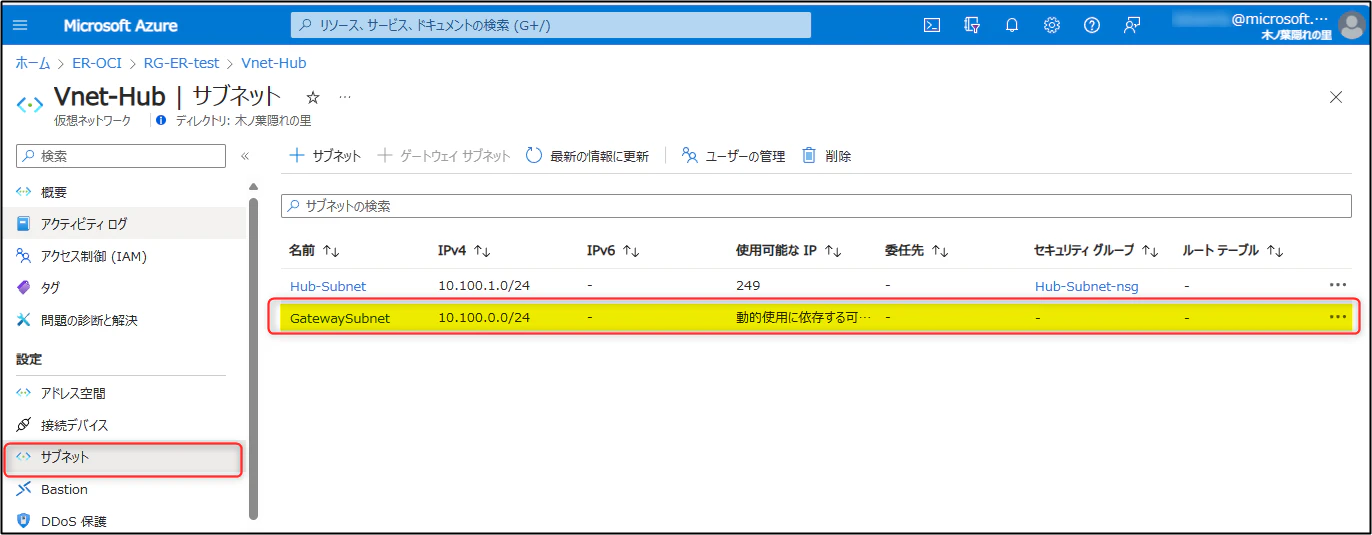The width and height of the screenshot is (1372, 535).
Task: Sort by セキュリティ グループ column
Action: [x=1096, y=250]
